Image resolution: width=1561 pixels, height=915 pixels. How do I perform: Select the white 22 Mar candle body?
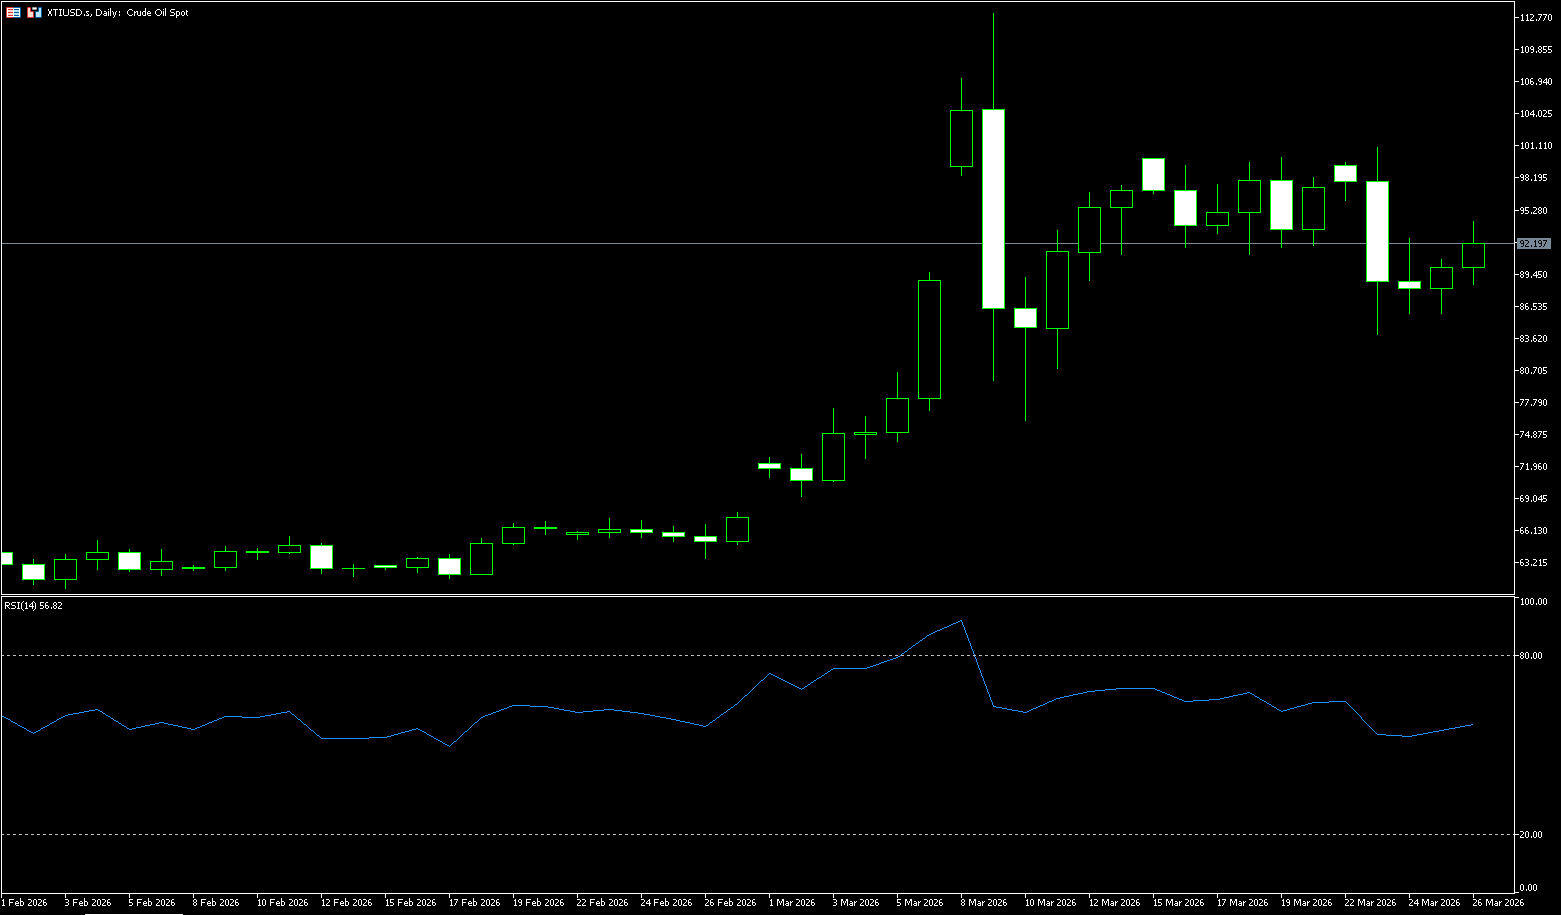click(1377, 231)
